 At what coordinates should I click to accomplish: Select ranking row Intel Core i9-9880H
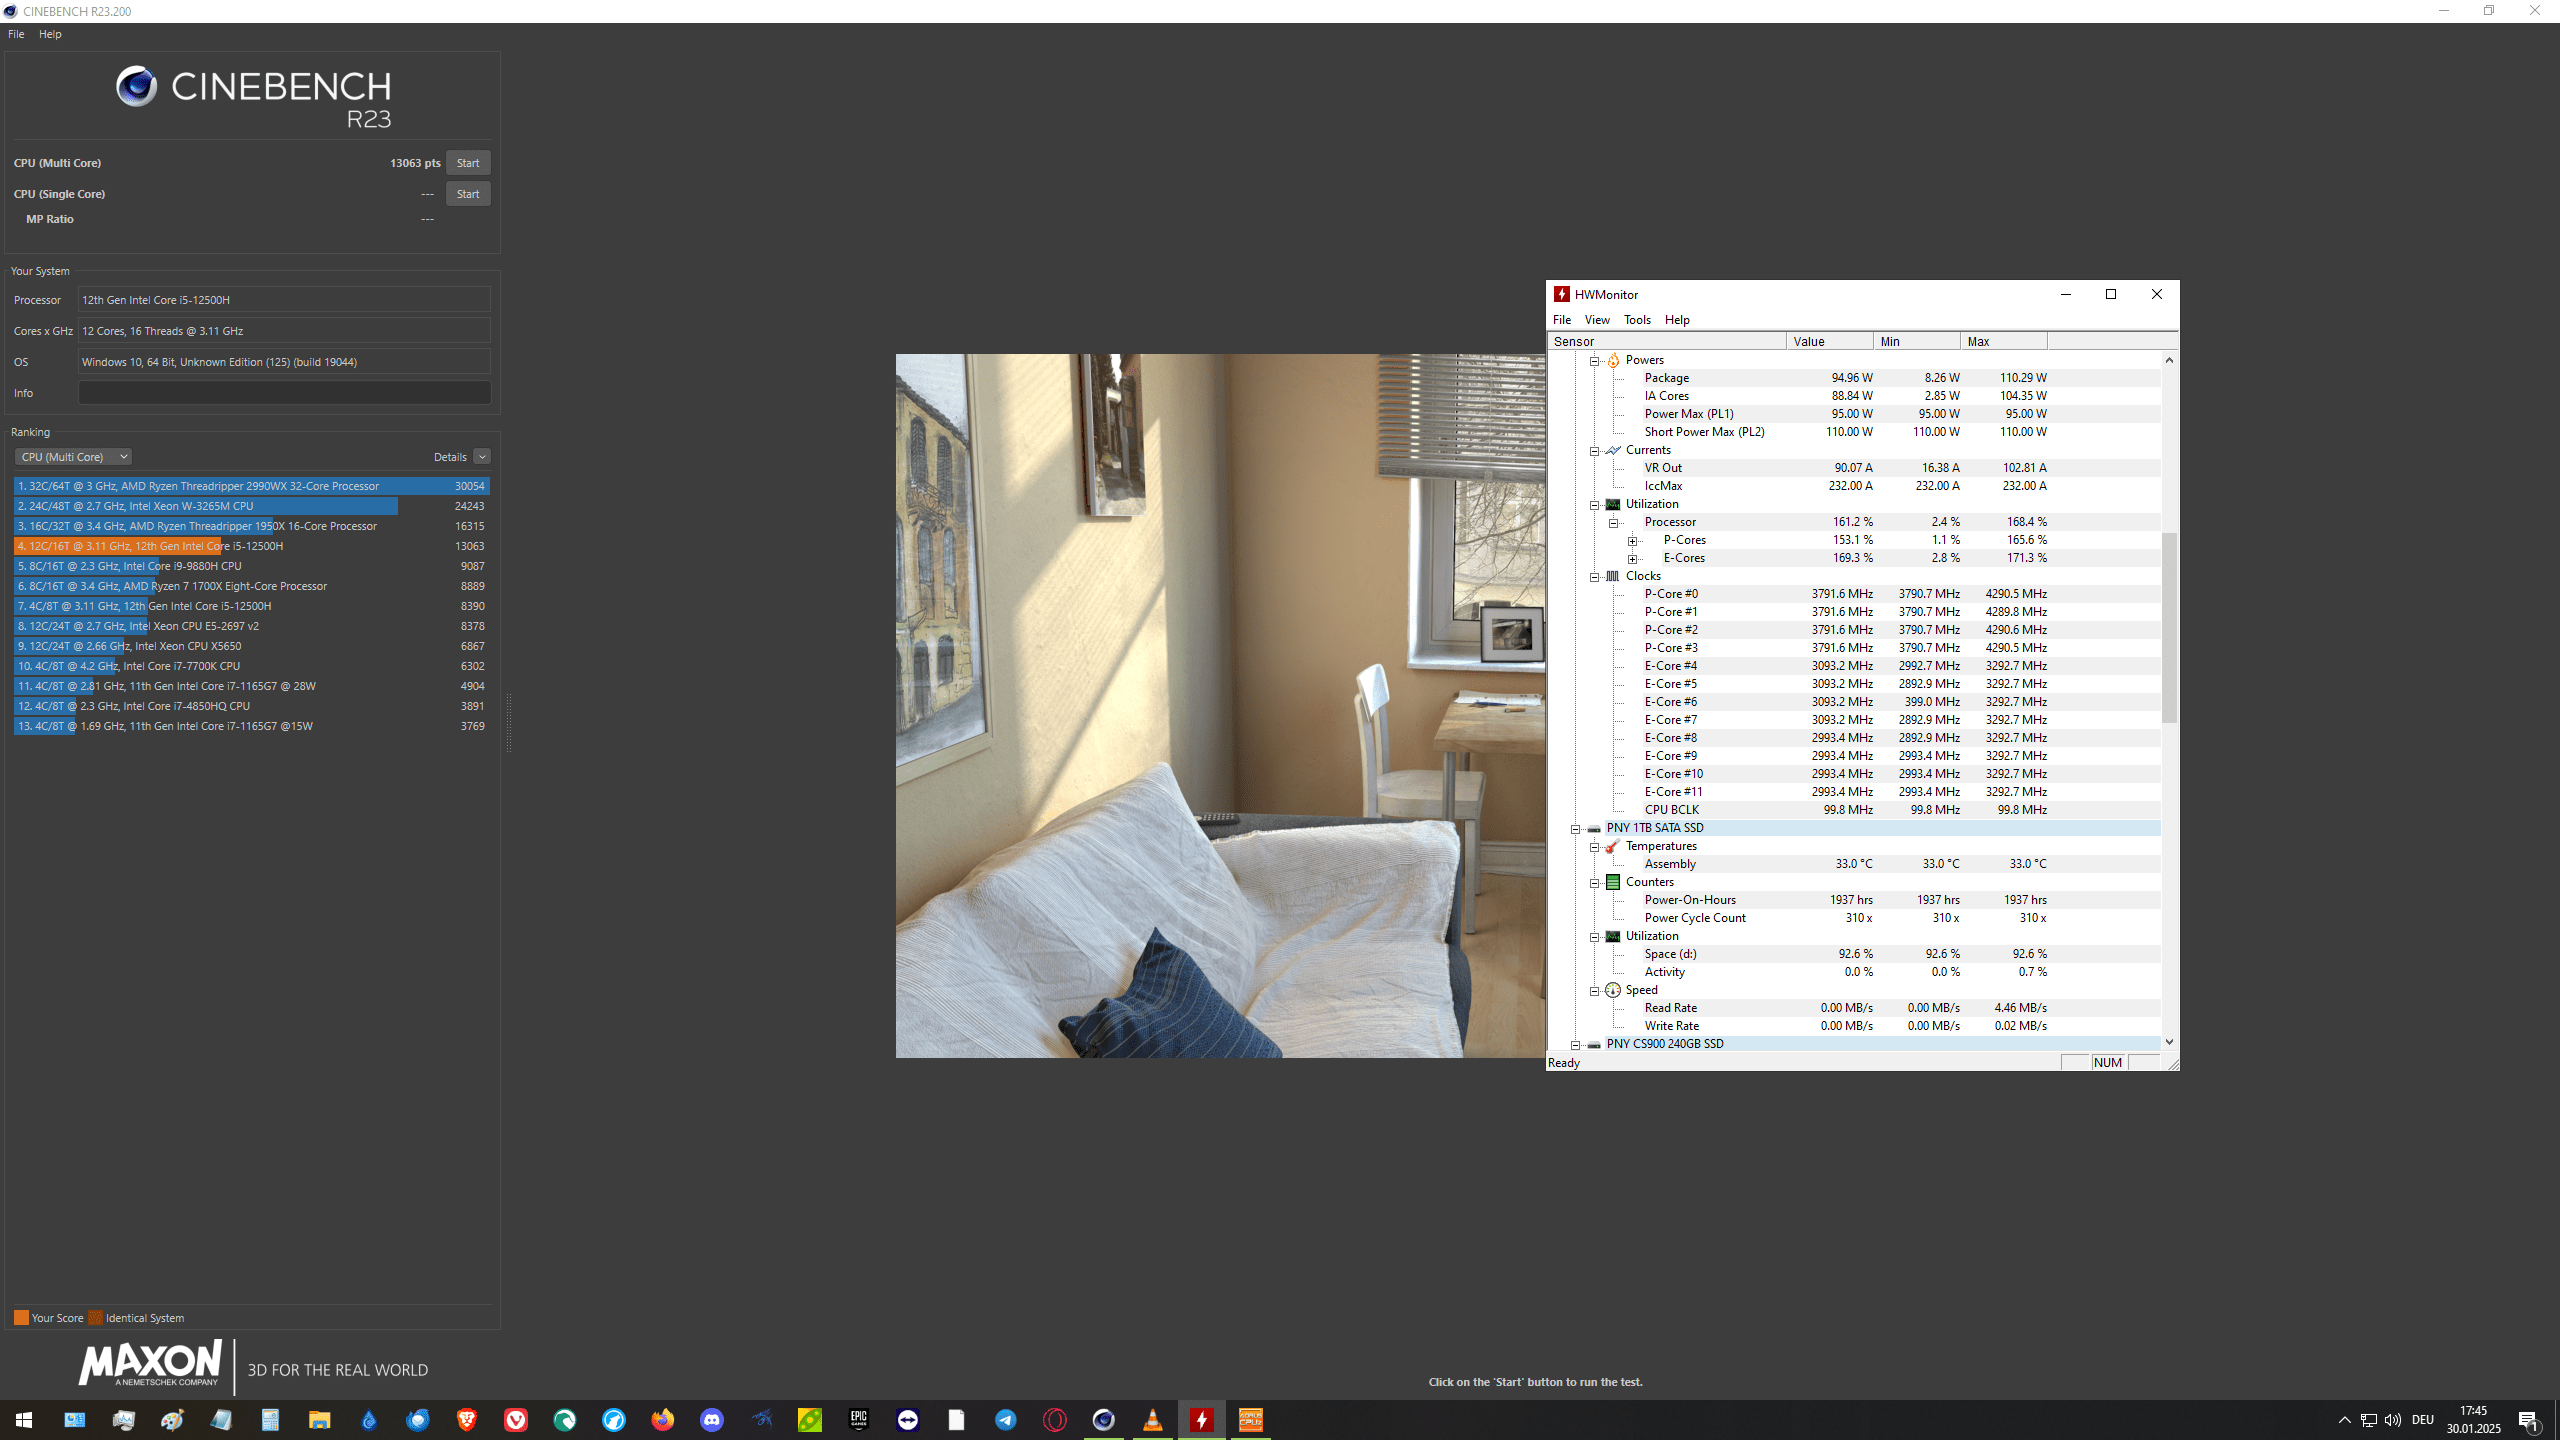pyautogui.click(x=251, y=566)
